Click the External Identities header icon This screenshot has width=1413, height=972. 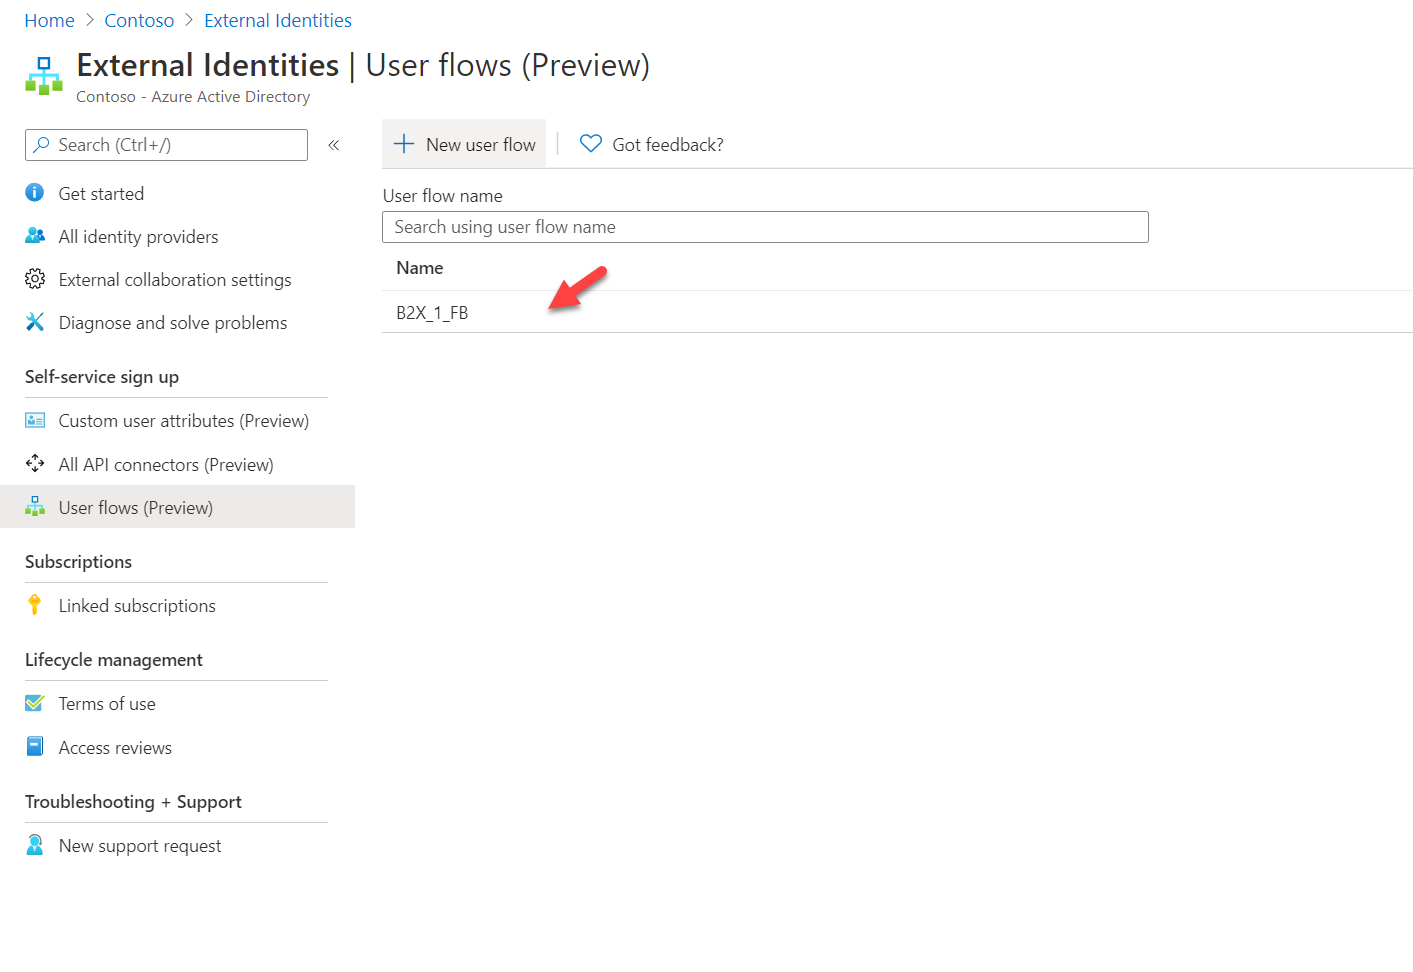click(x=44, y=76)
